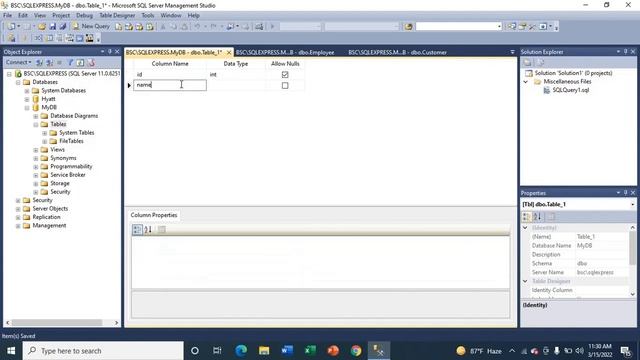Open the Relationships dialog icon
This screenshot has height=360, width=640.
pyautogui.click(x=38, y=38)
